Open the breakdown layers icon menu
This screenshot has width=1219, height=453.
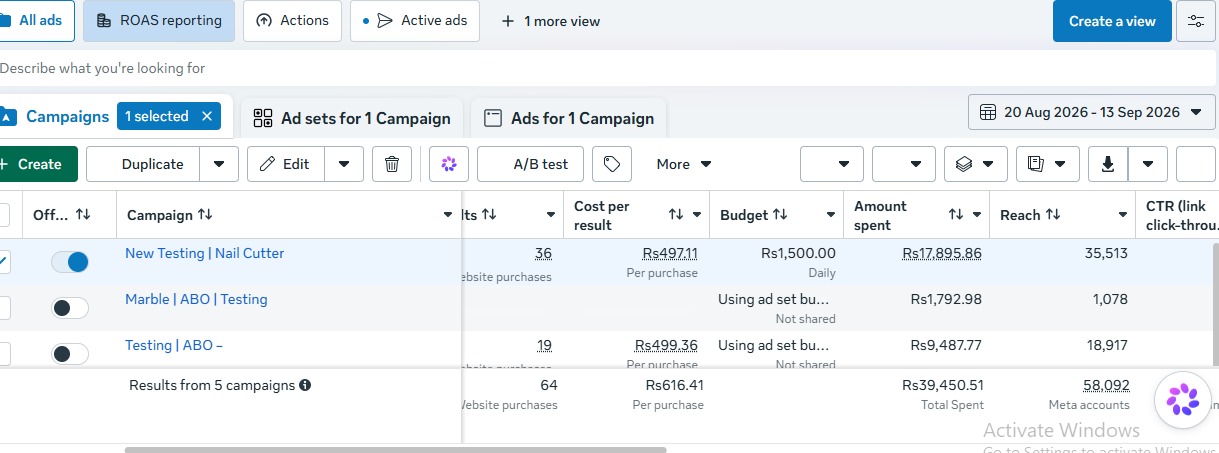[x=975, y=164]
